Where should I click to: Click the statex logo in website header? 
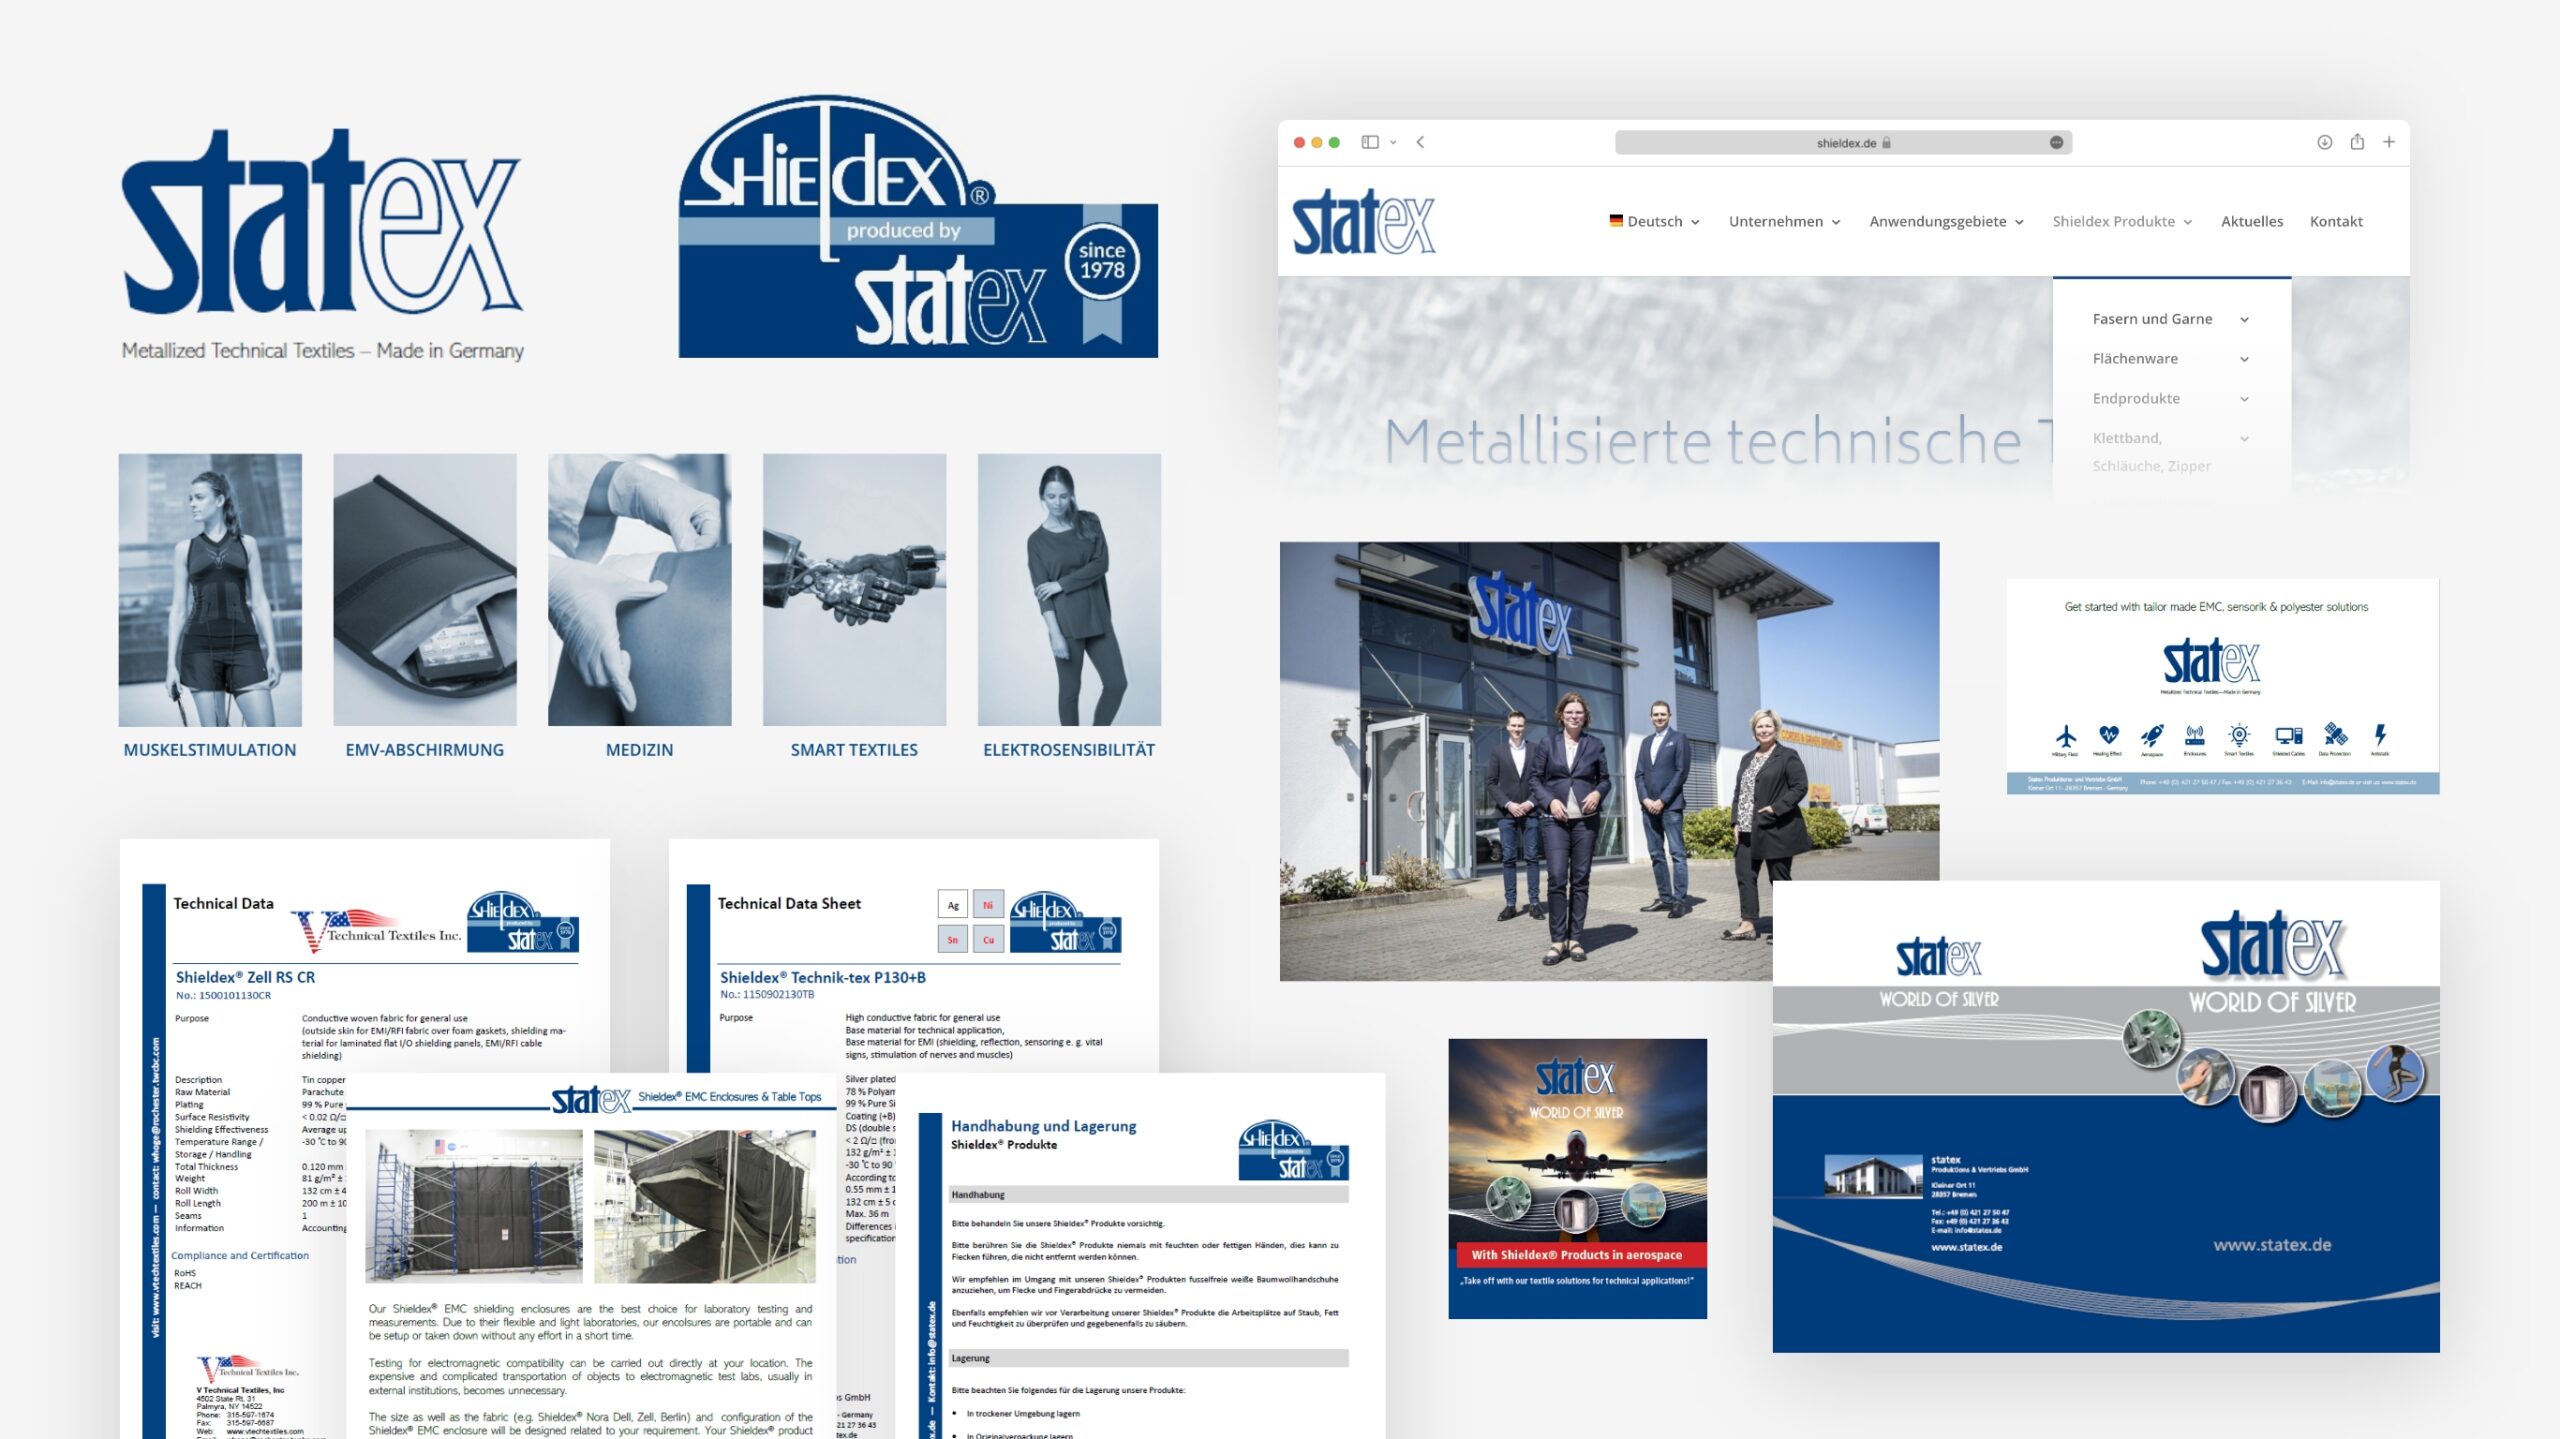tap(1363, 222)
